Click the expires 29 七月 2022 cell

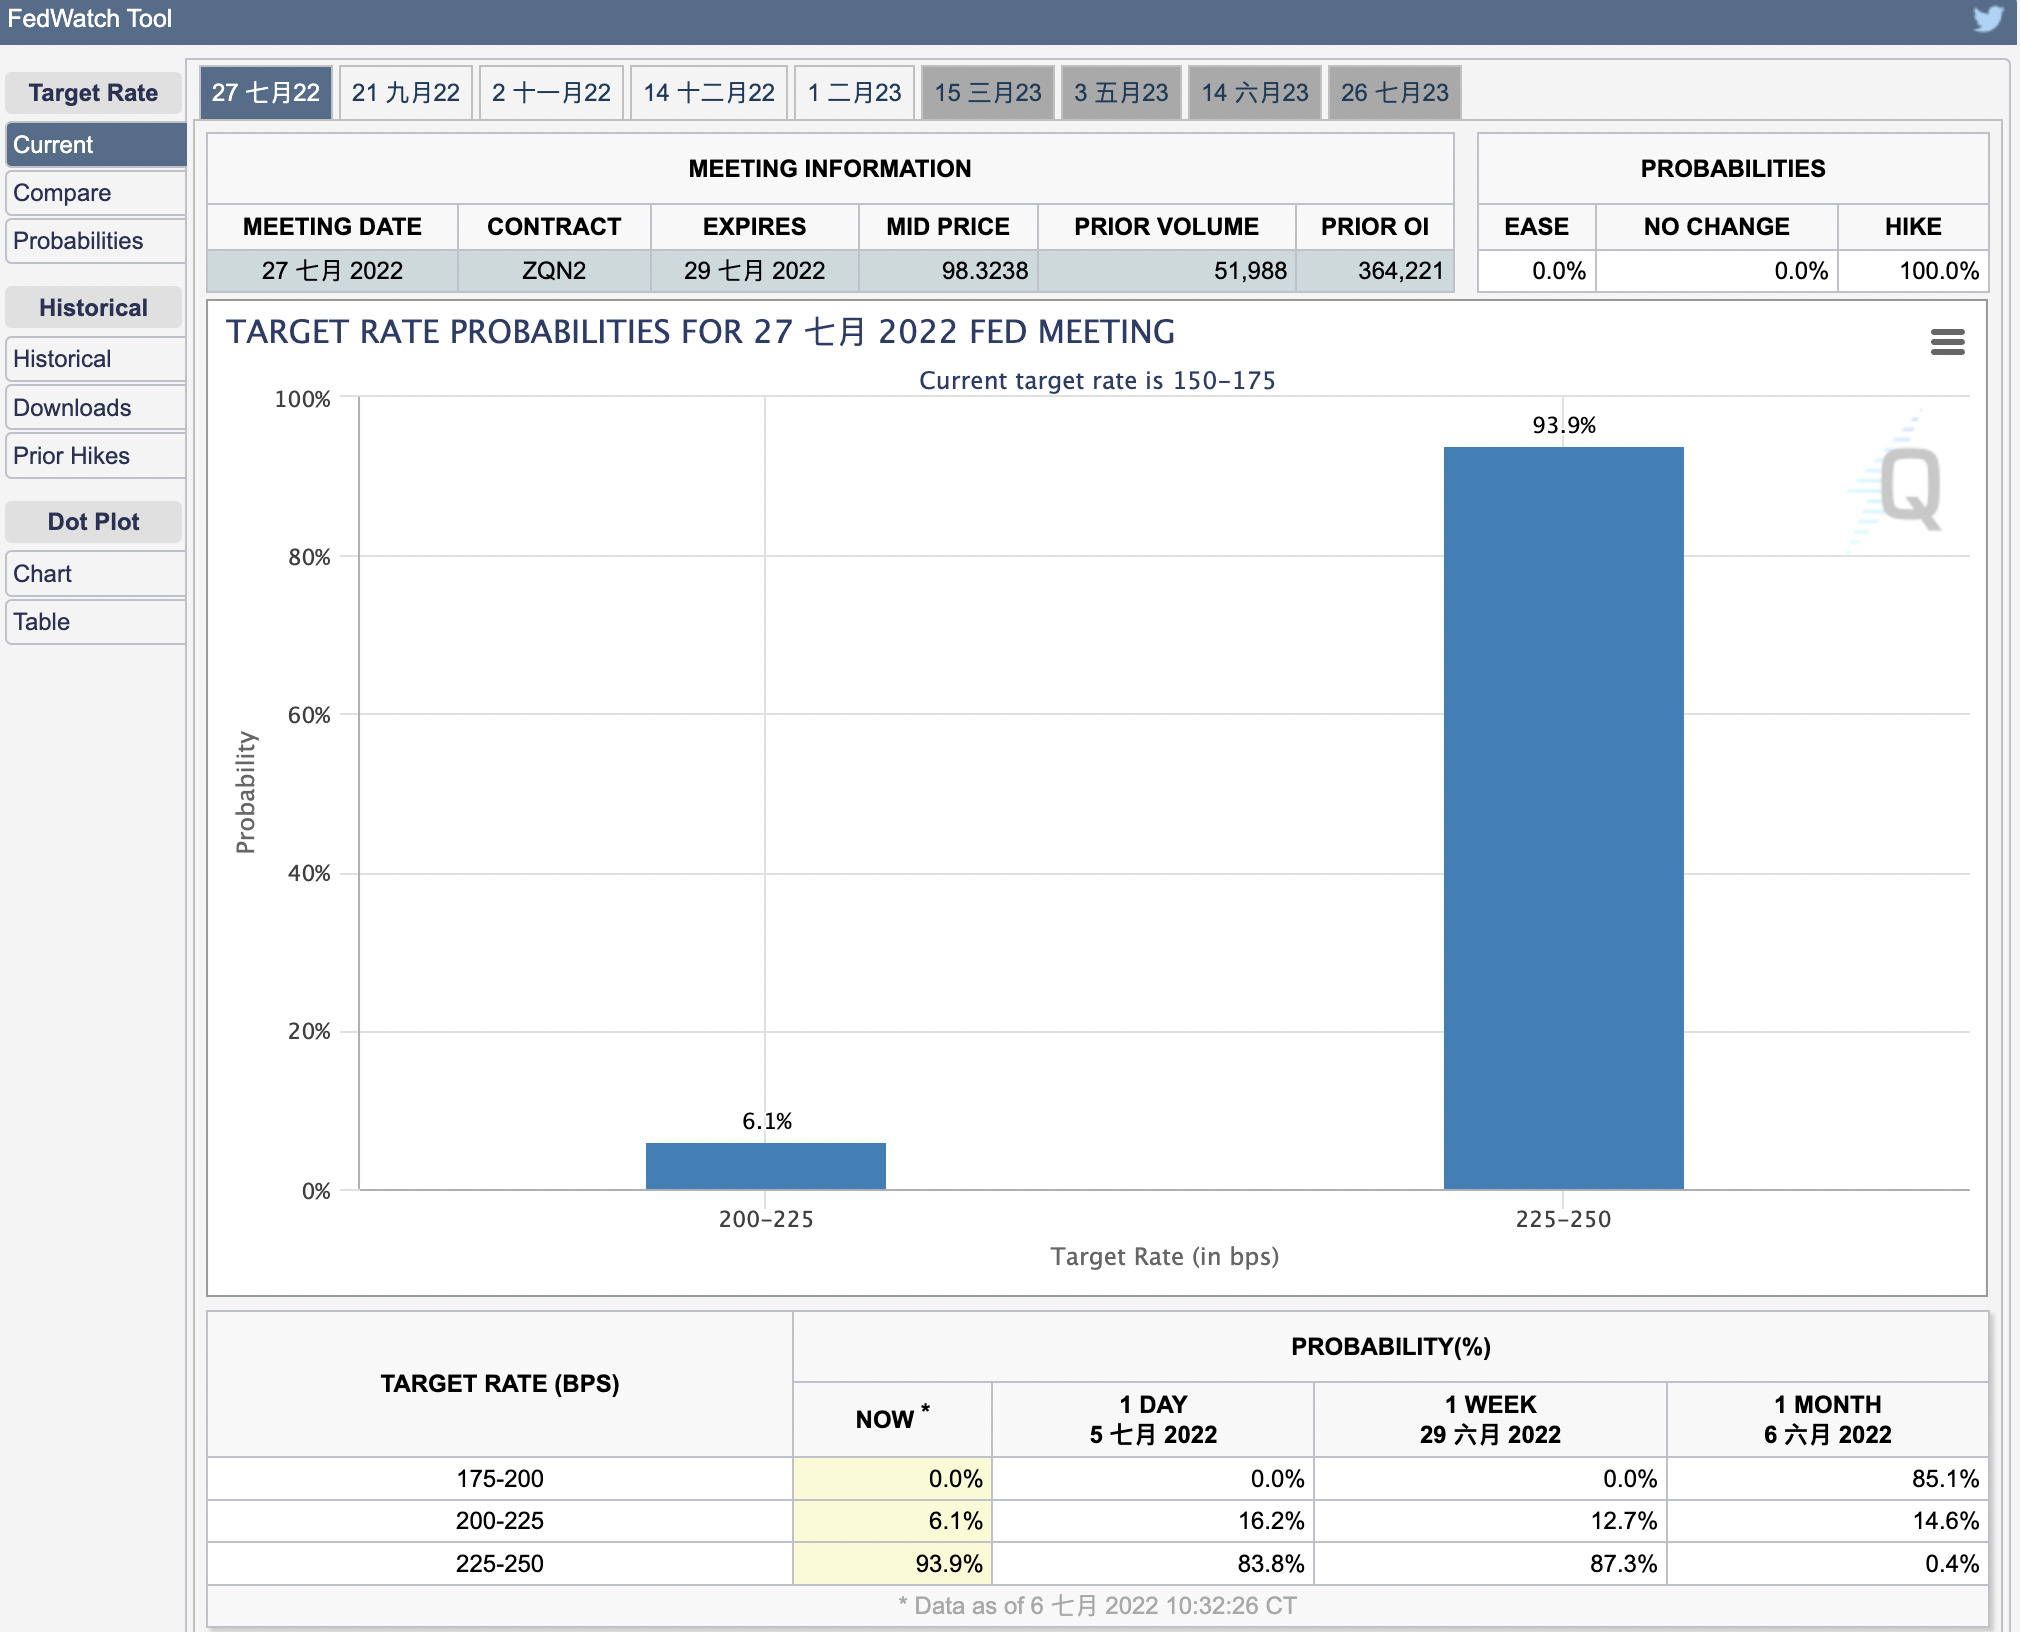point(755,271)
